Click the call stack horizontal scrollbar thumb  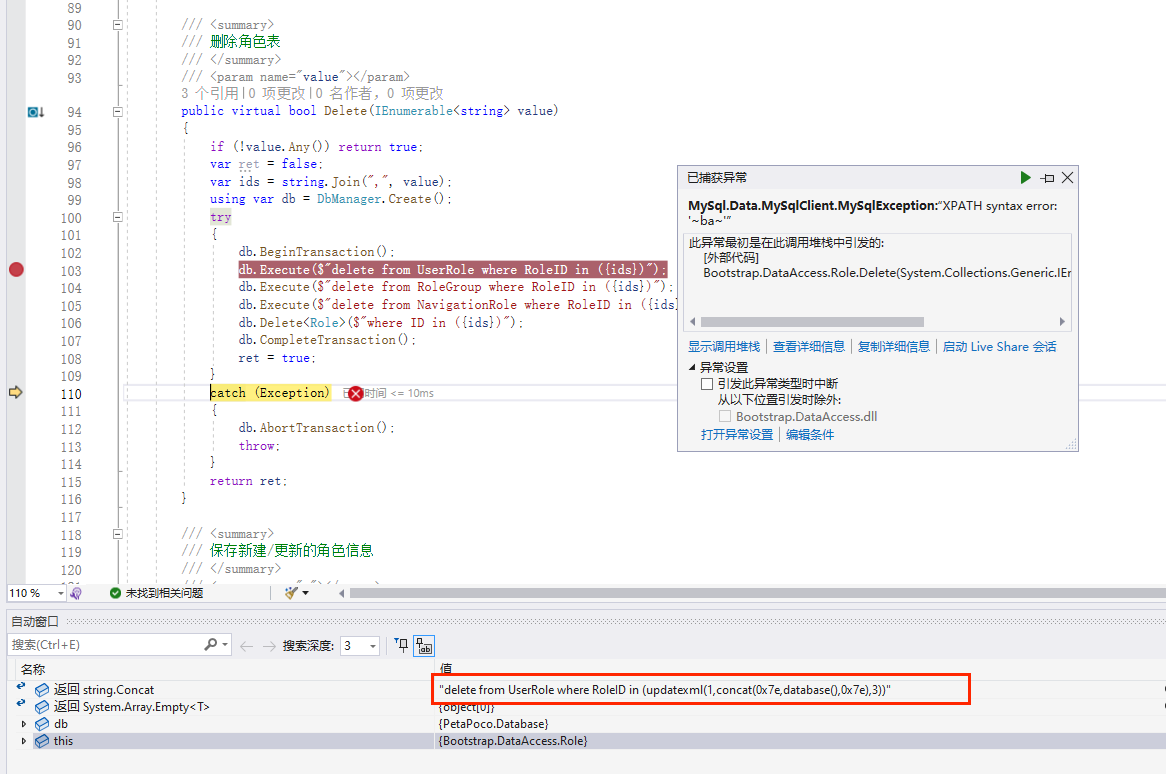[812, 322]
